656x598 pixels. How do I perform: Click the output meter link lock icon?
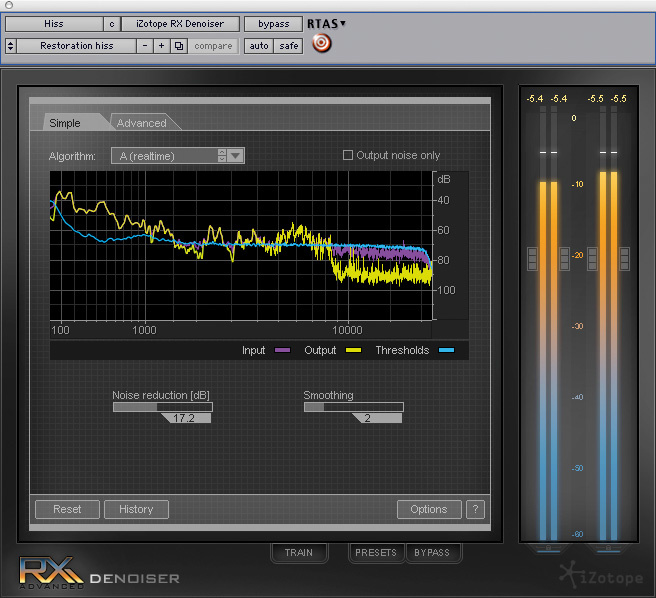point(608,548)
